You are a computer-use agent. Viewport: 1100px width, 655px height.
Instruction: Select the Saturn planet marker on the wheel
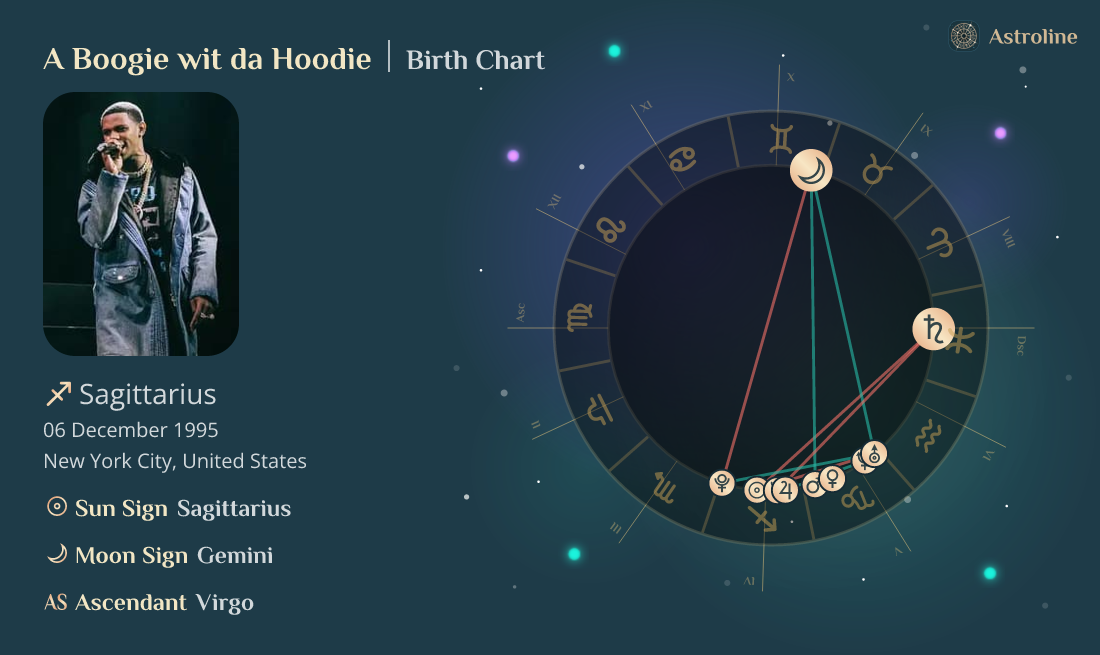coord(933,329)
